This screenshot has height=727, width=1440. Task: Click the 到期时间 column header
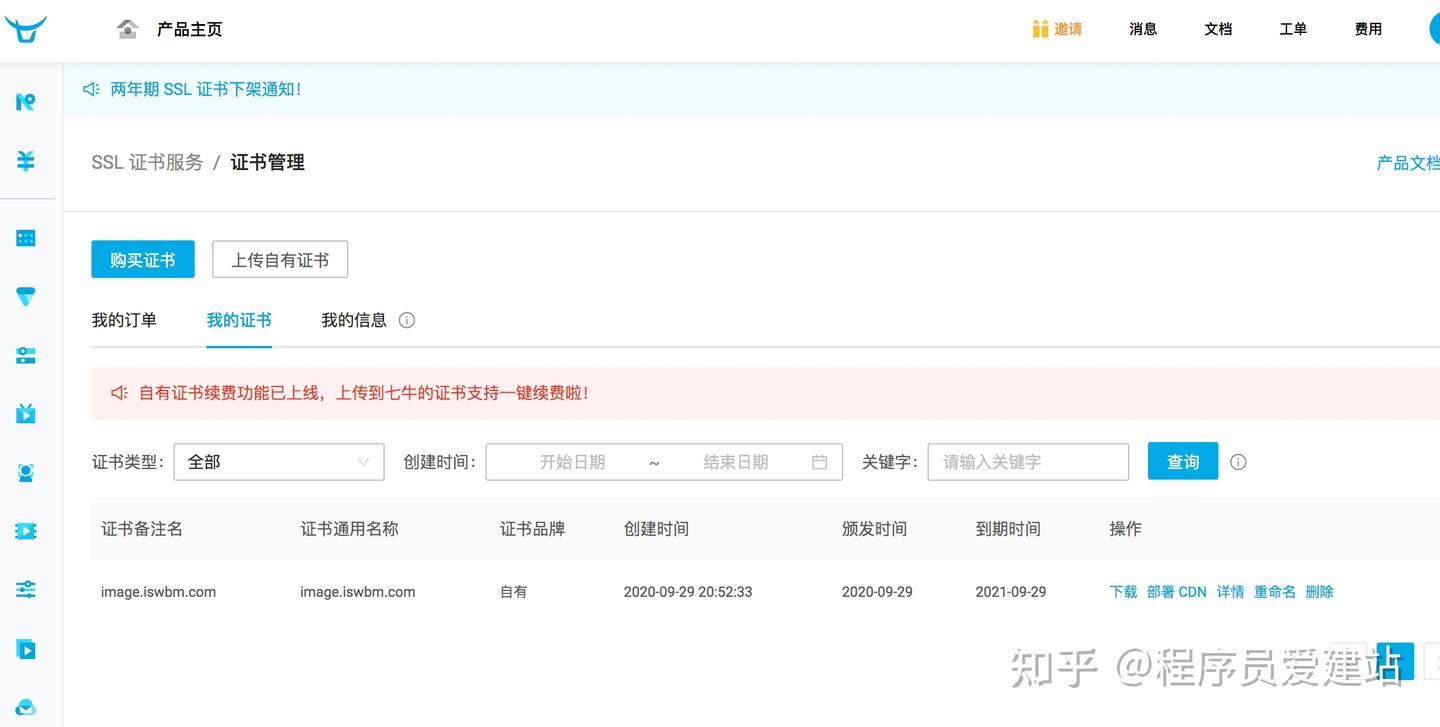1008,529
